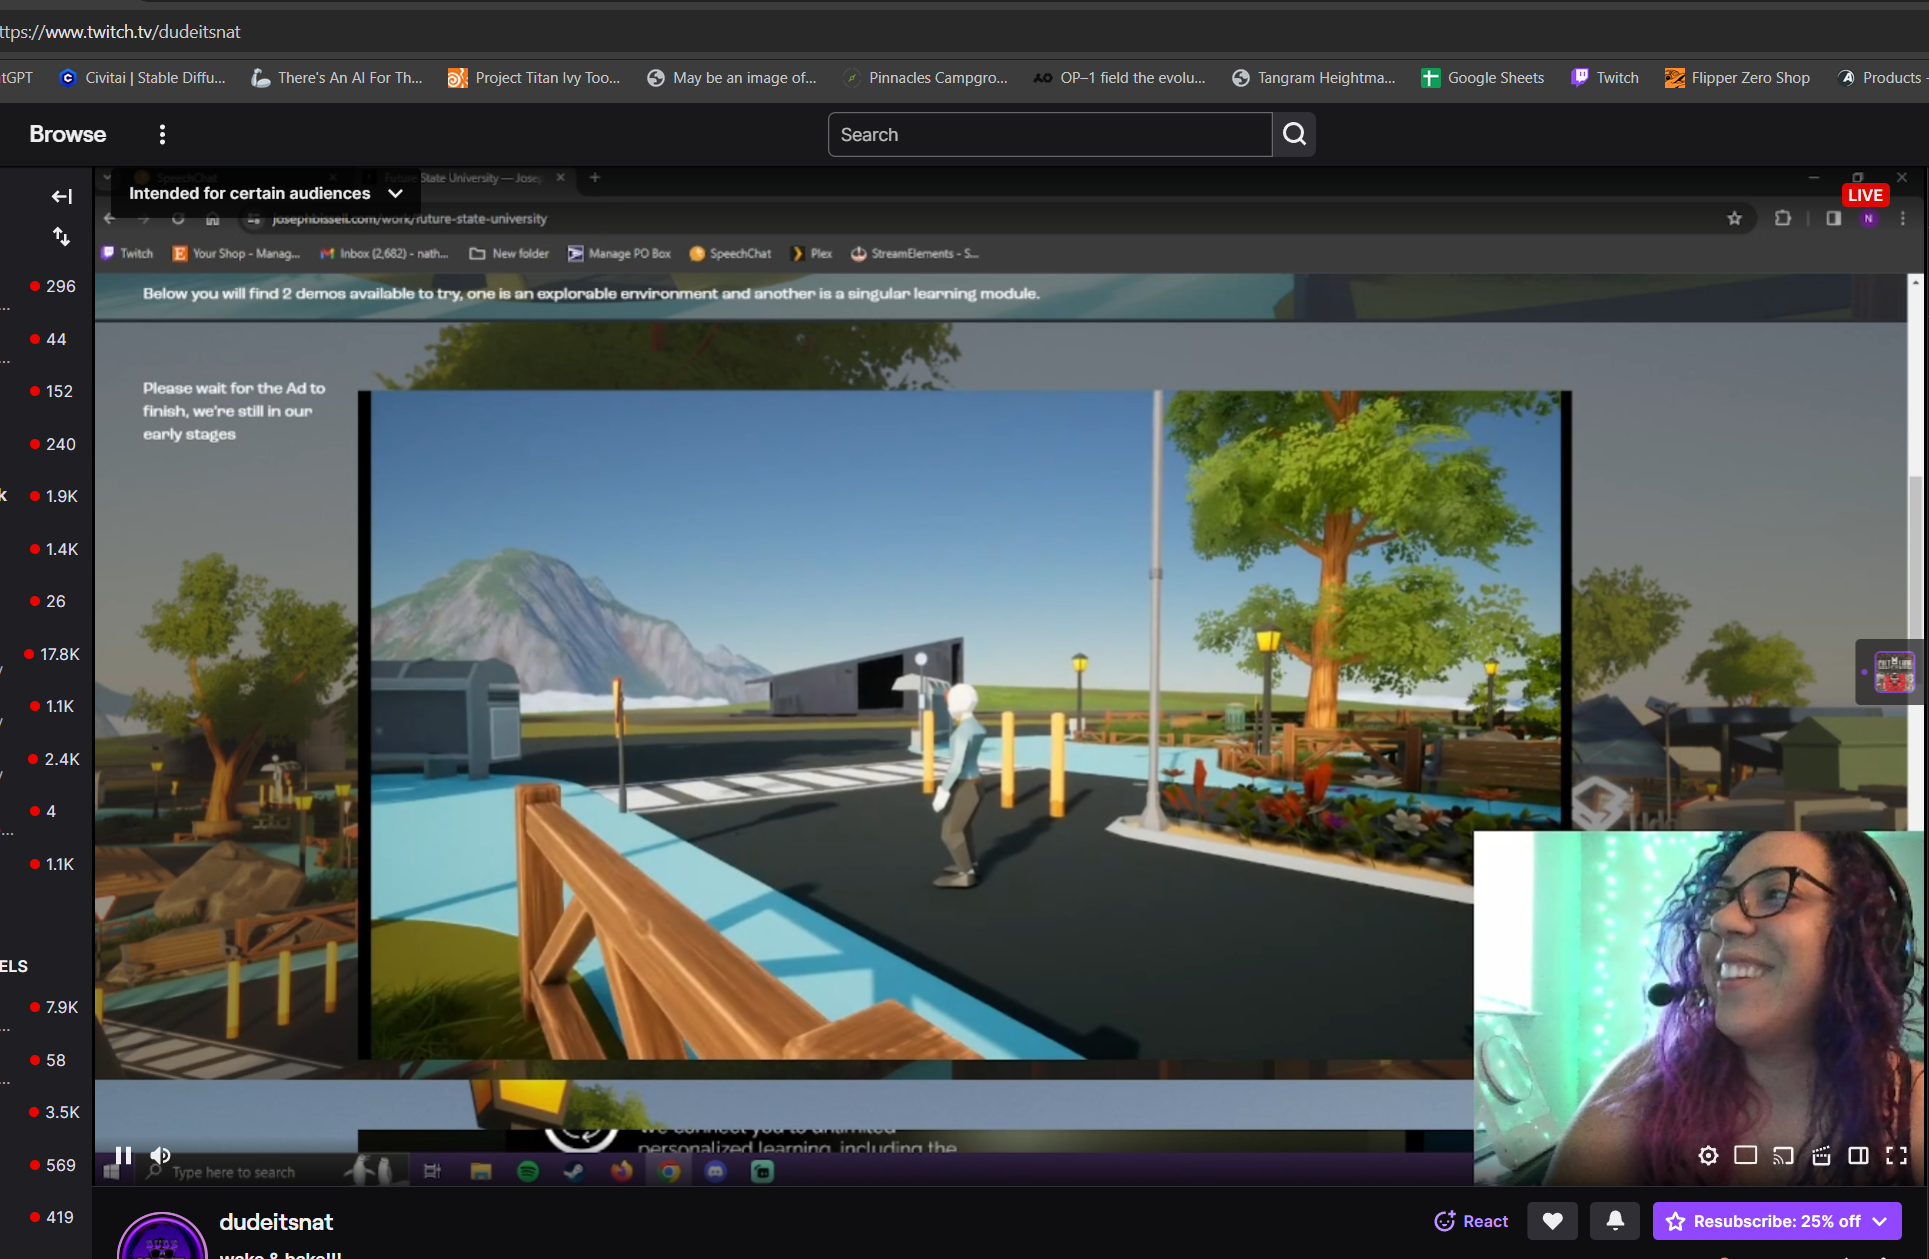Screen dimensions: 1929x1259
Task: Enable picture-in-picture mode on the player
Action: point(1746,1155)
